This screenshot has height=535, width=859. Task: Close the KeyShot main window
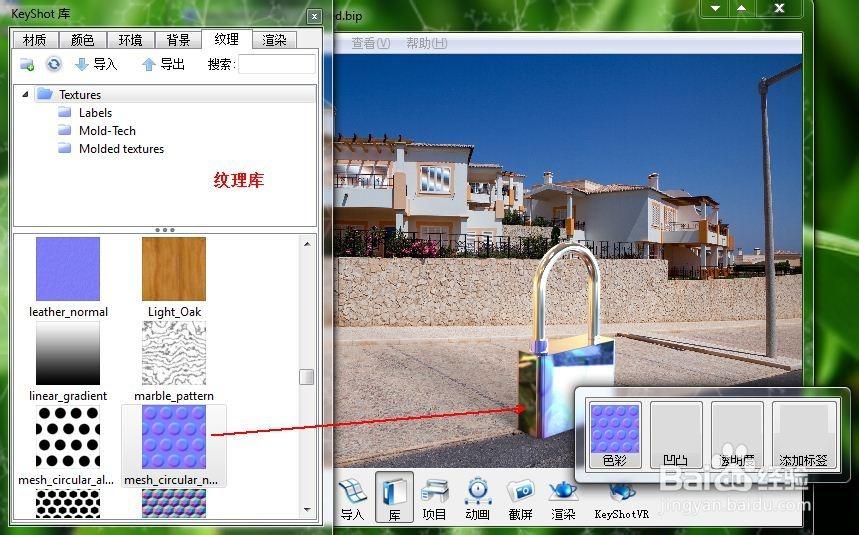click(x=780, y=8)
